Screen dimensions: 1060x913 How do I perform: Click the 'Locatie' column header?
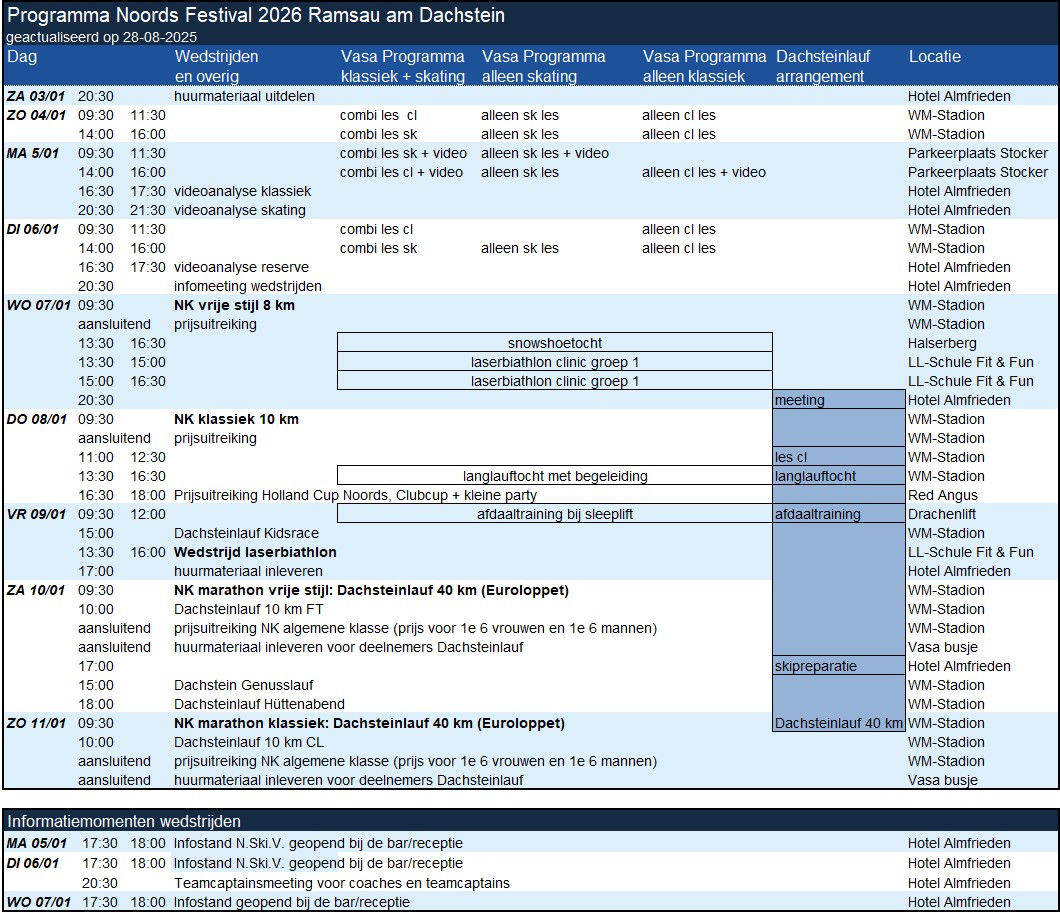(x=934, y=57)
